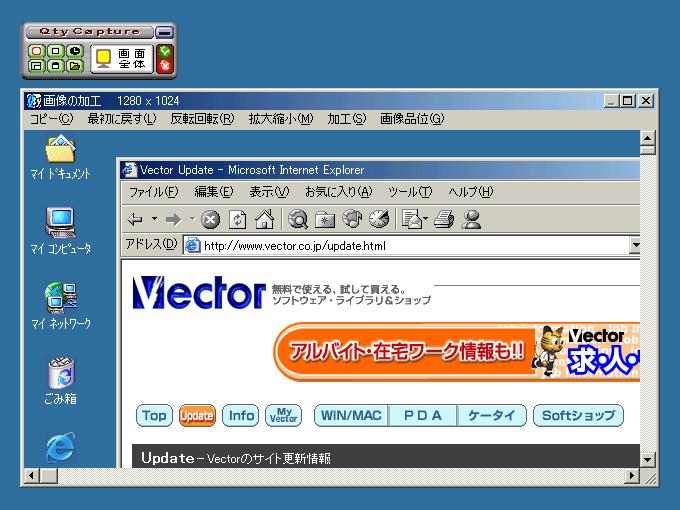The width and height of the screenshot is (680, 510).
Task: Click the Vector logo on the web page
Action: pyautogui.click(x=199, y=293)
